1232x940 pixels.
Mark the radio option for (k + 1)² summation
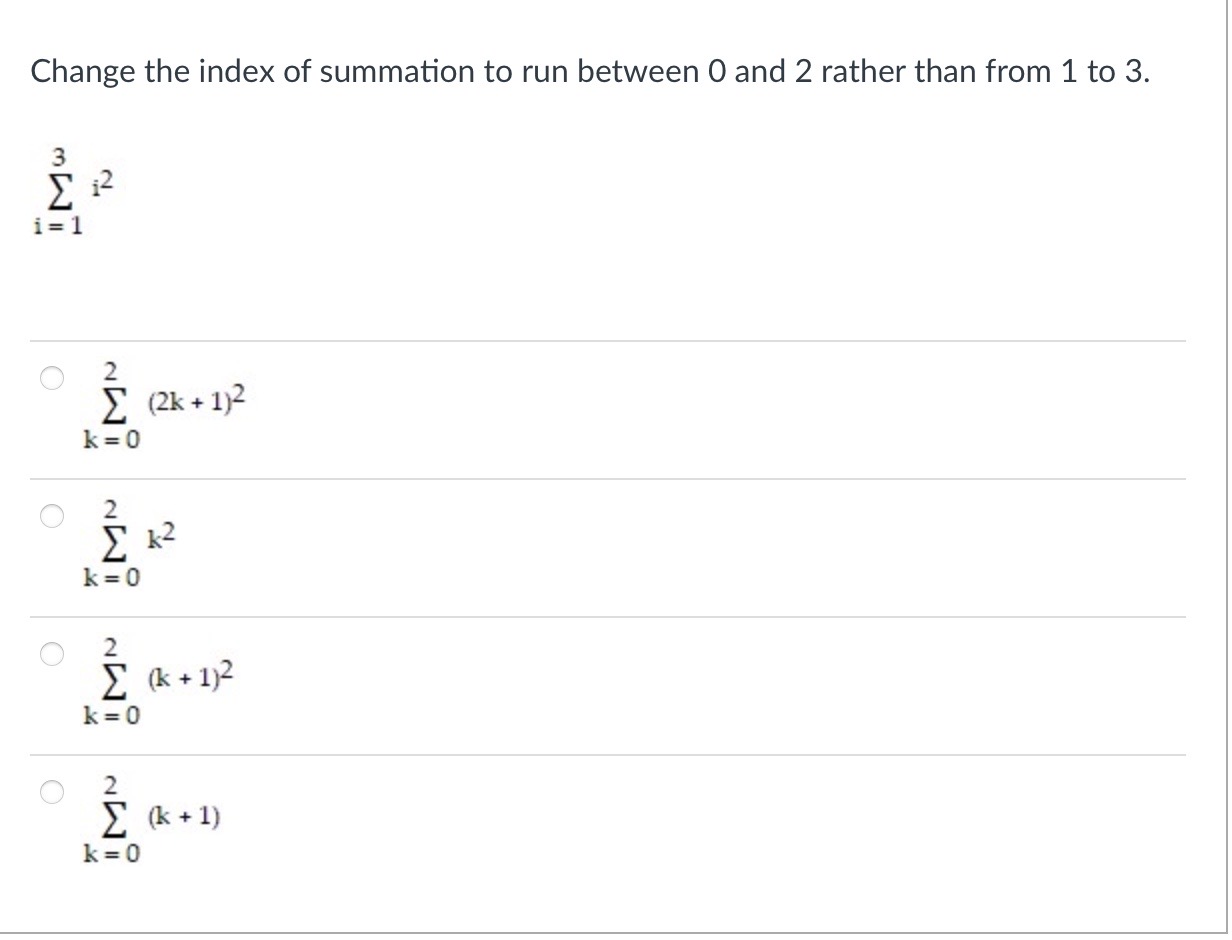click(53, 654)
